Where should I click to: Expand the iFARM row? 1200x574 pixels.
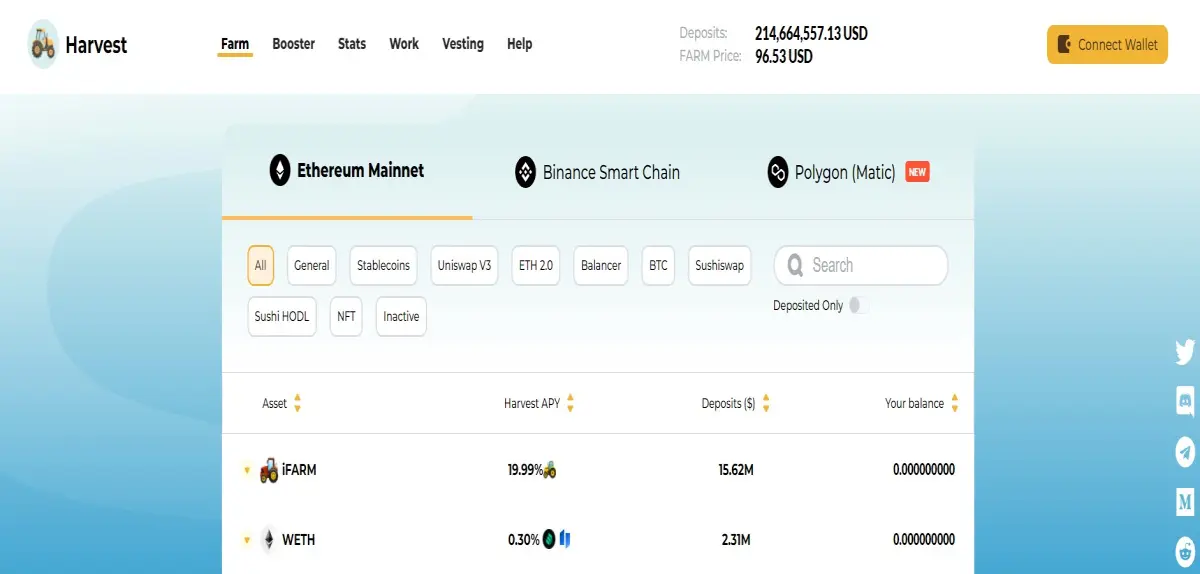pyautogui.click(x=247, y=470)
